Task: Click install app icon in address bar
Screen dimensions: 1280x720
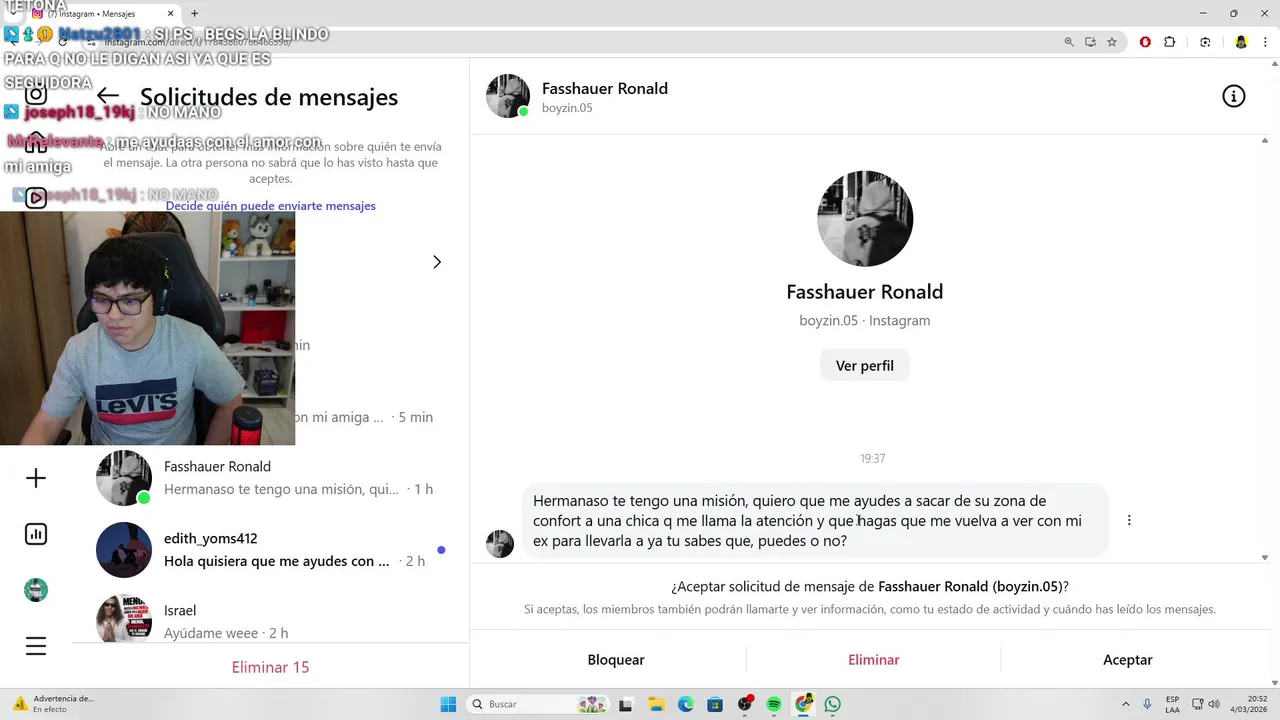Action: [x=1090, y=42]
